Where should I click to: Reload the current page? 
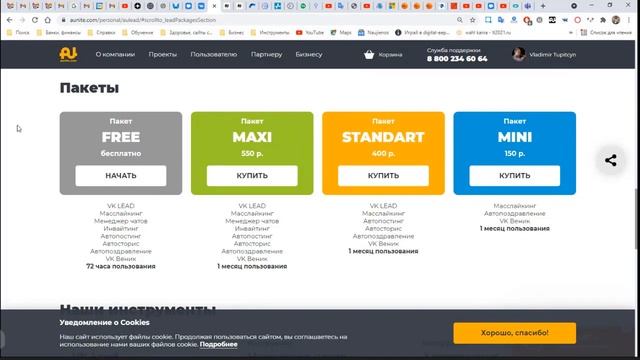coord(35,20)
